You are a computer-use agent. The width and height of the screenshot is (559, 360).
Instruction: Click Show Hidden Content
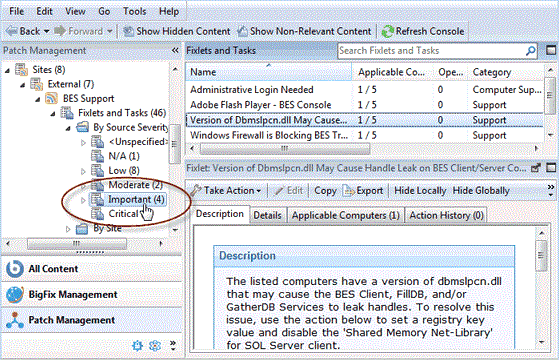[176, 31]
